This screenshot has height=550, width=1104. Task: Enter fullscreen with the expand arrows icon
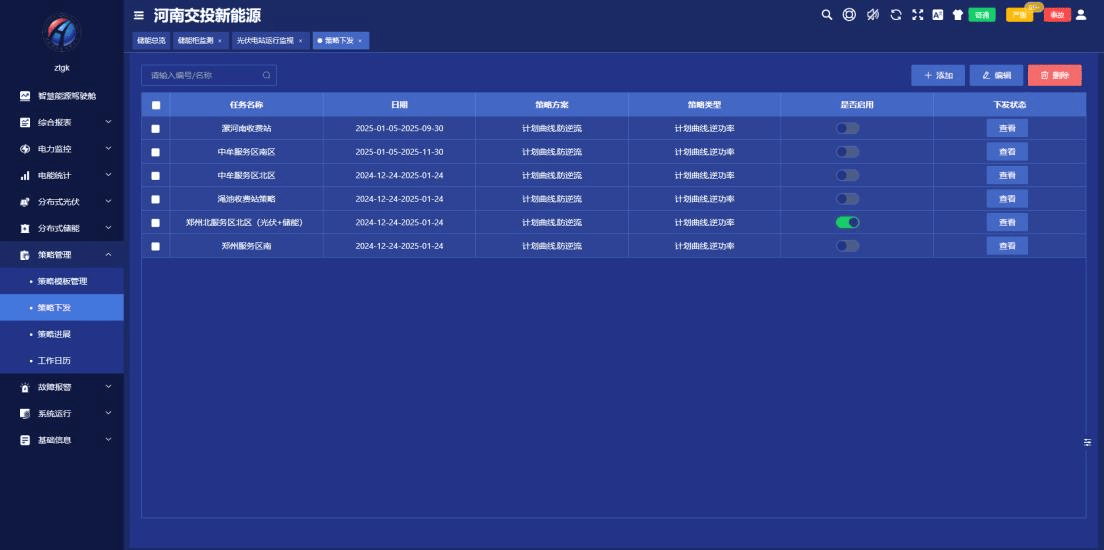(x=917, y=14)
